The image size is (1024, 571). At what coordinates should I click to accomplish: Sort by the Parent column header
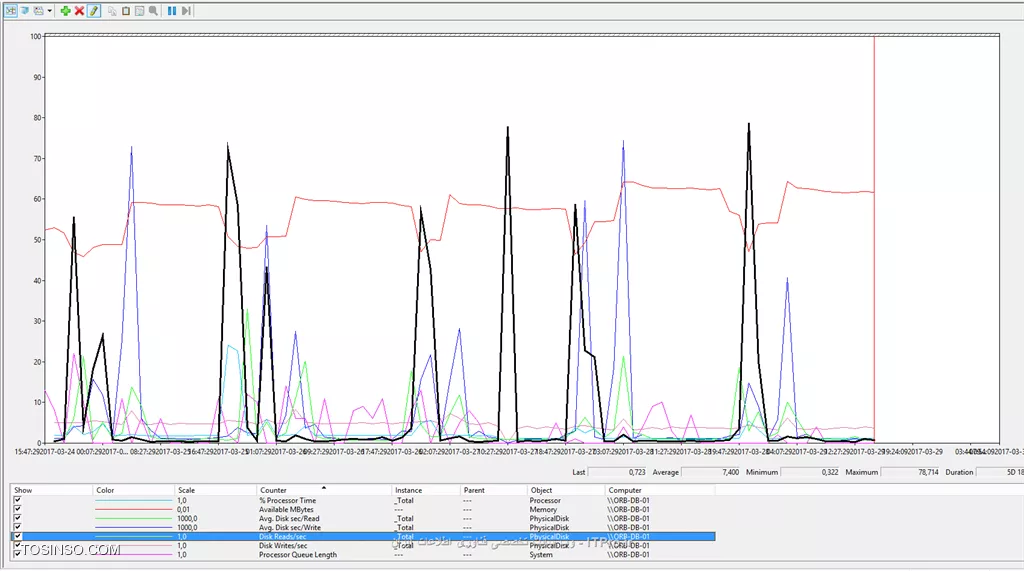click(x=493, y=490)
